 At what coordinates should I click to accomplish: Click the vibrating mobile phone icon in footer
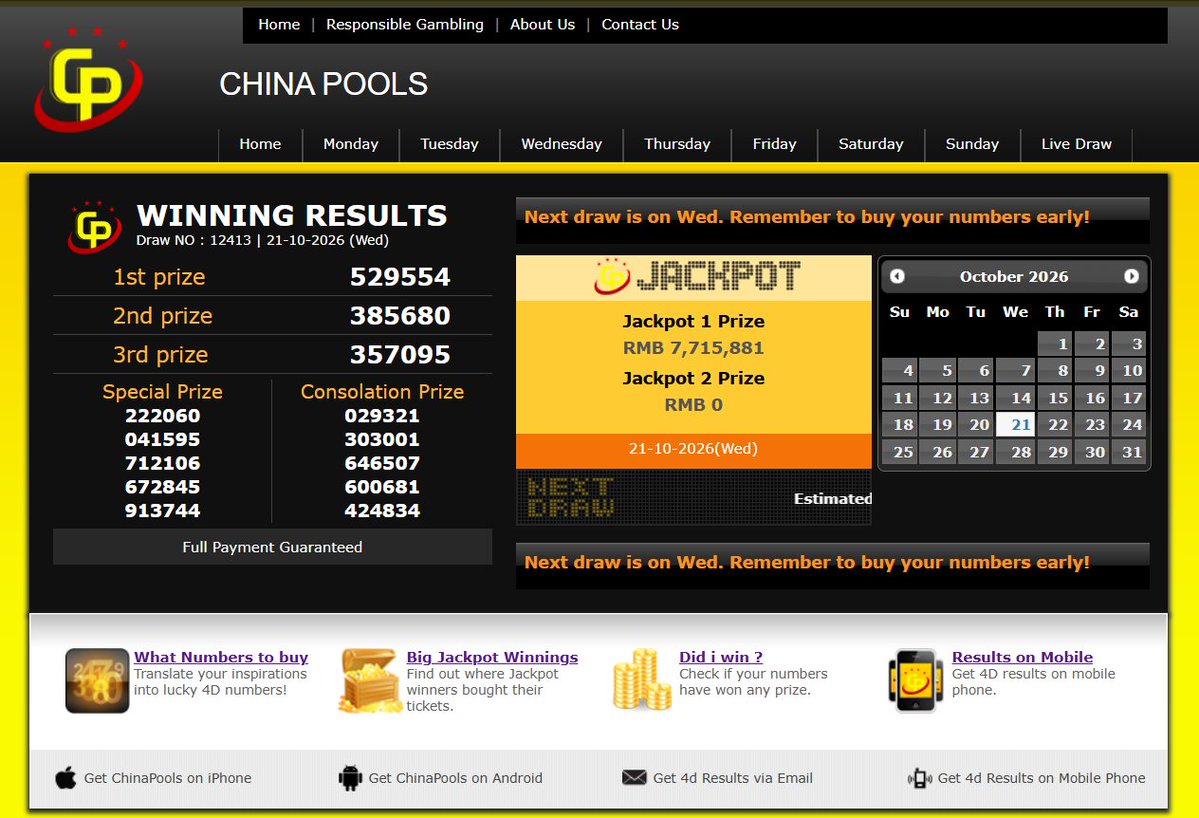click(x=919, y=778)
